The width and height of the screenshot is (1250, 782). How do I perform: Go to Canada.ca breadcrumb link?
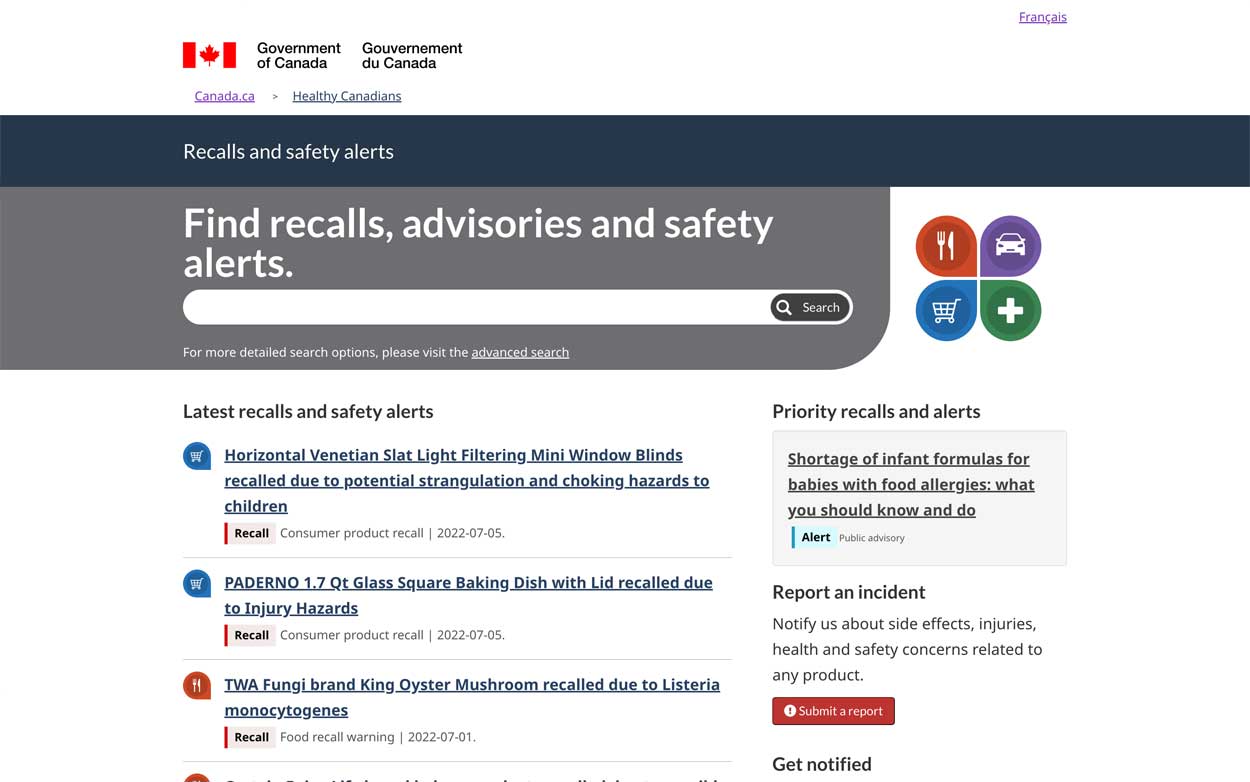coord(224,96)
